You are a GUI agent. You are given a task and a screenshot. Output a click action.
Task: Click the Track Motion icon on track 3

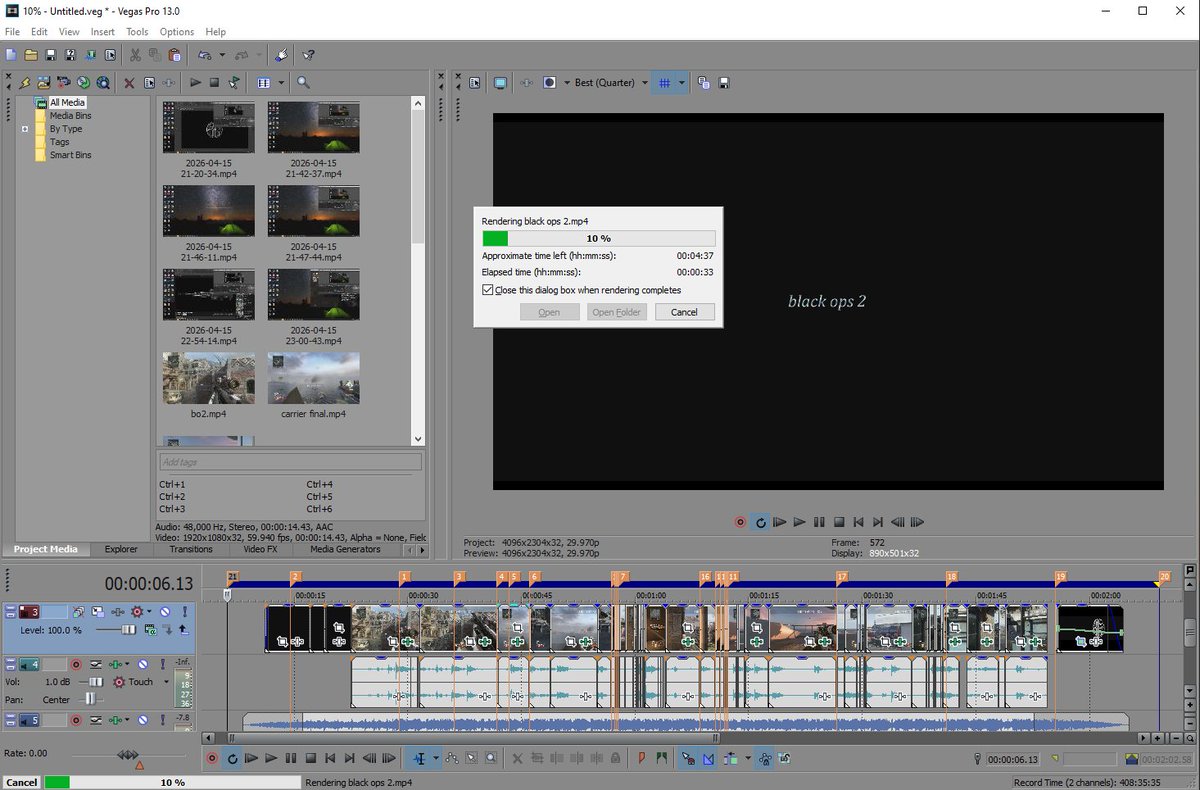[97, 612]
